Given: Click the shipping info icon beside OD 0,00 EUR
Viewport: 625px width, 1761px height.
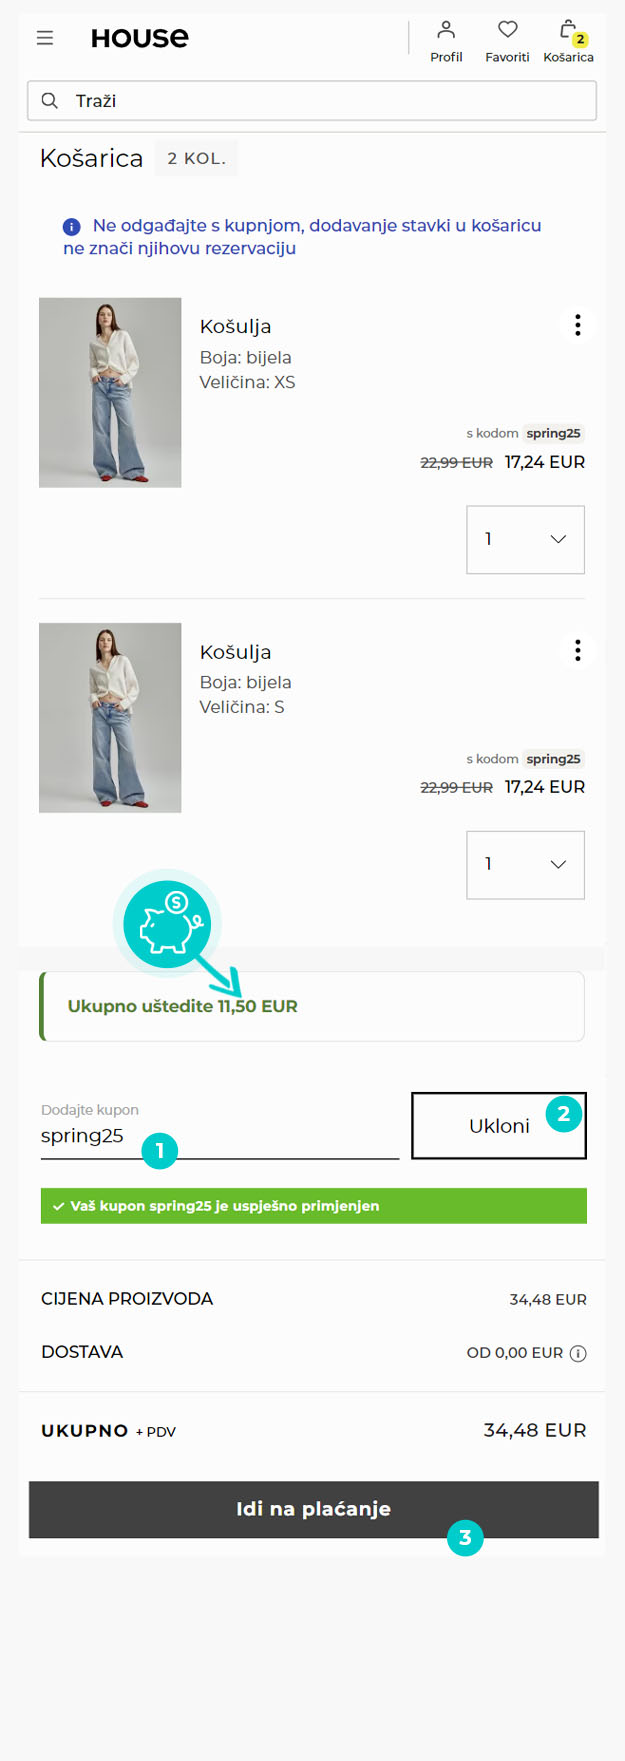Looking at the screenshot, I should tap(579, 1352).
